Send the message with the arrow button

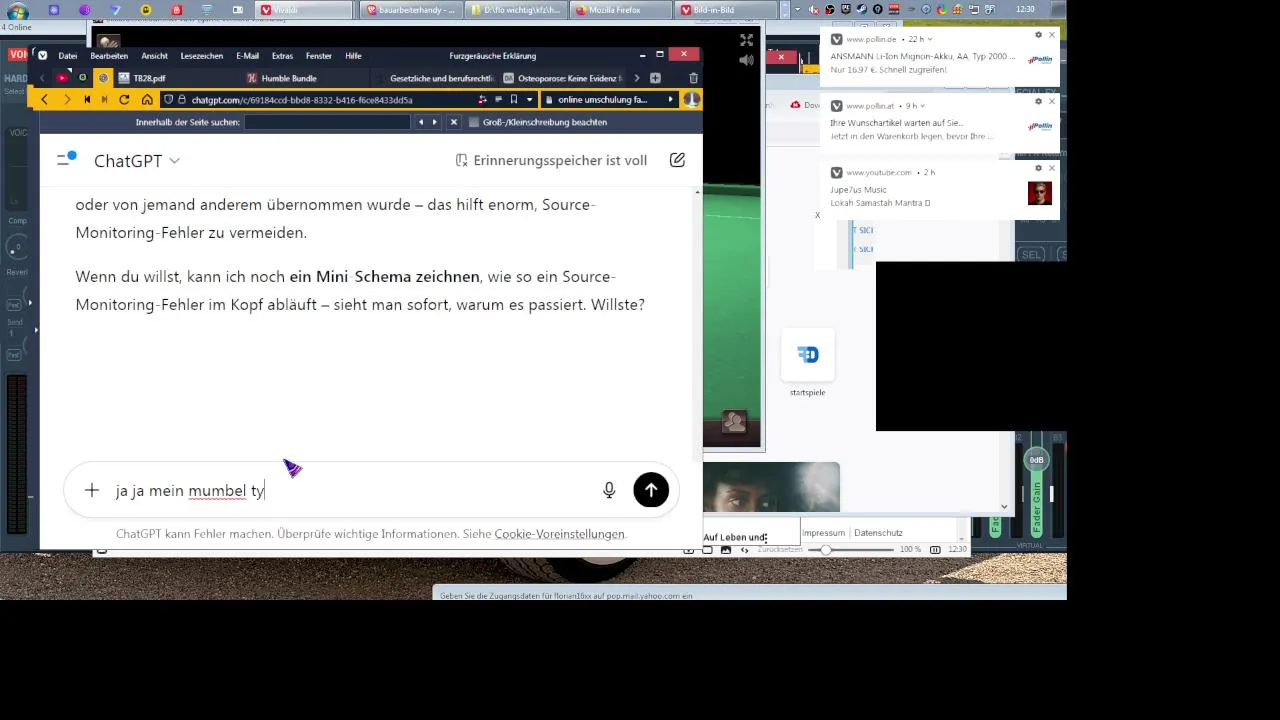651,490
